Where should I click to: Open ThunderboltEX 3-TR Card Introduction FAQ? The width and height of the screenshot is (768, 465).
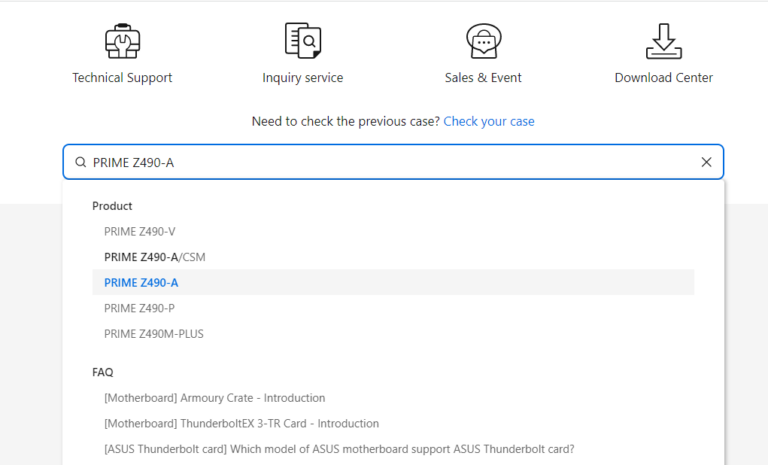click(x=241, y=423)
